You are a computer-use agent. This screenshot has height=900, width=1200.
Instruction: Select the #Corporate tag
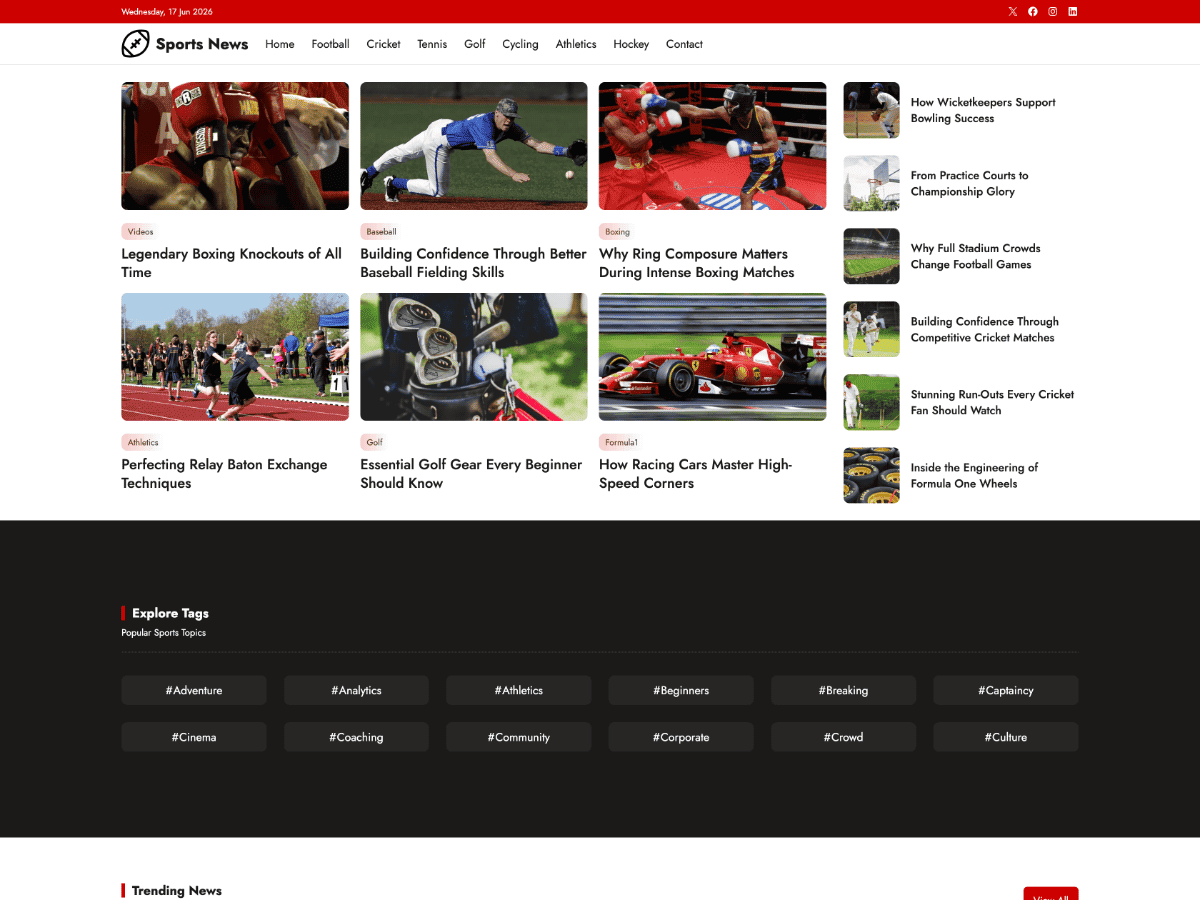pos(681,737)
